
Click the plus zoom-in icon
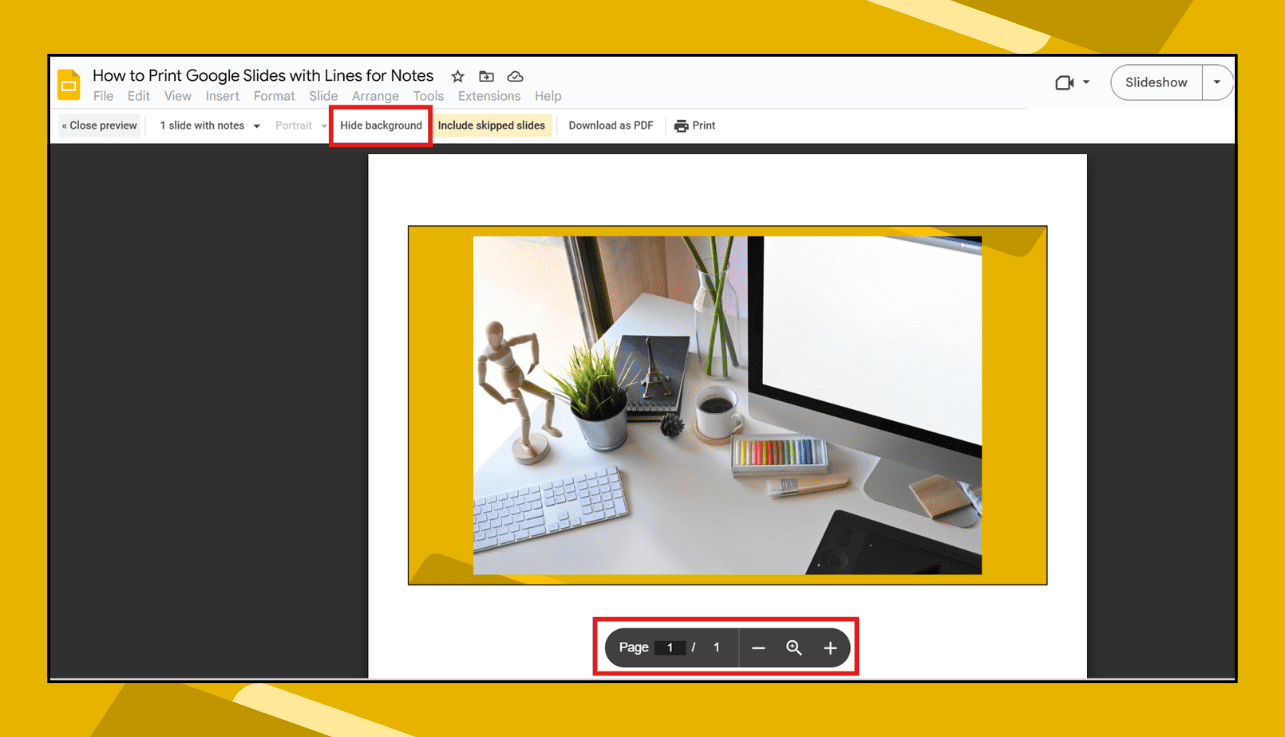click(x=830, y=648)
